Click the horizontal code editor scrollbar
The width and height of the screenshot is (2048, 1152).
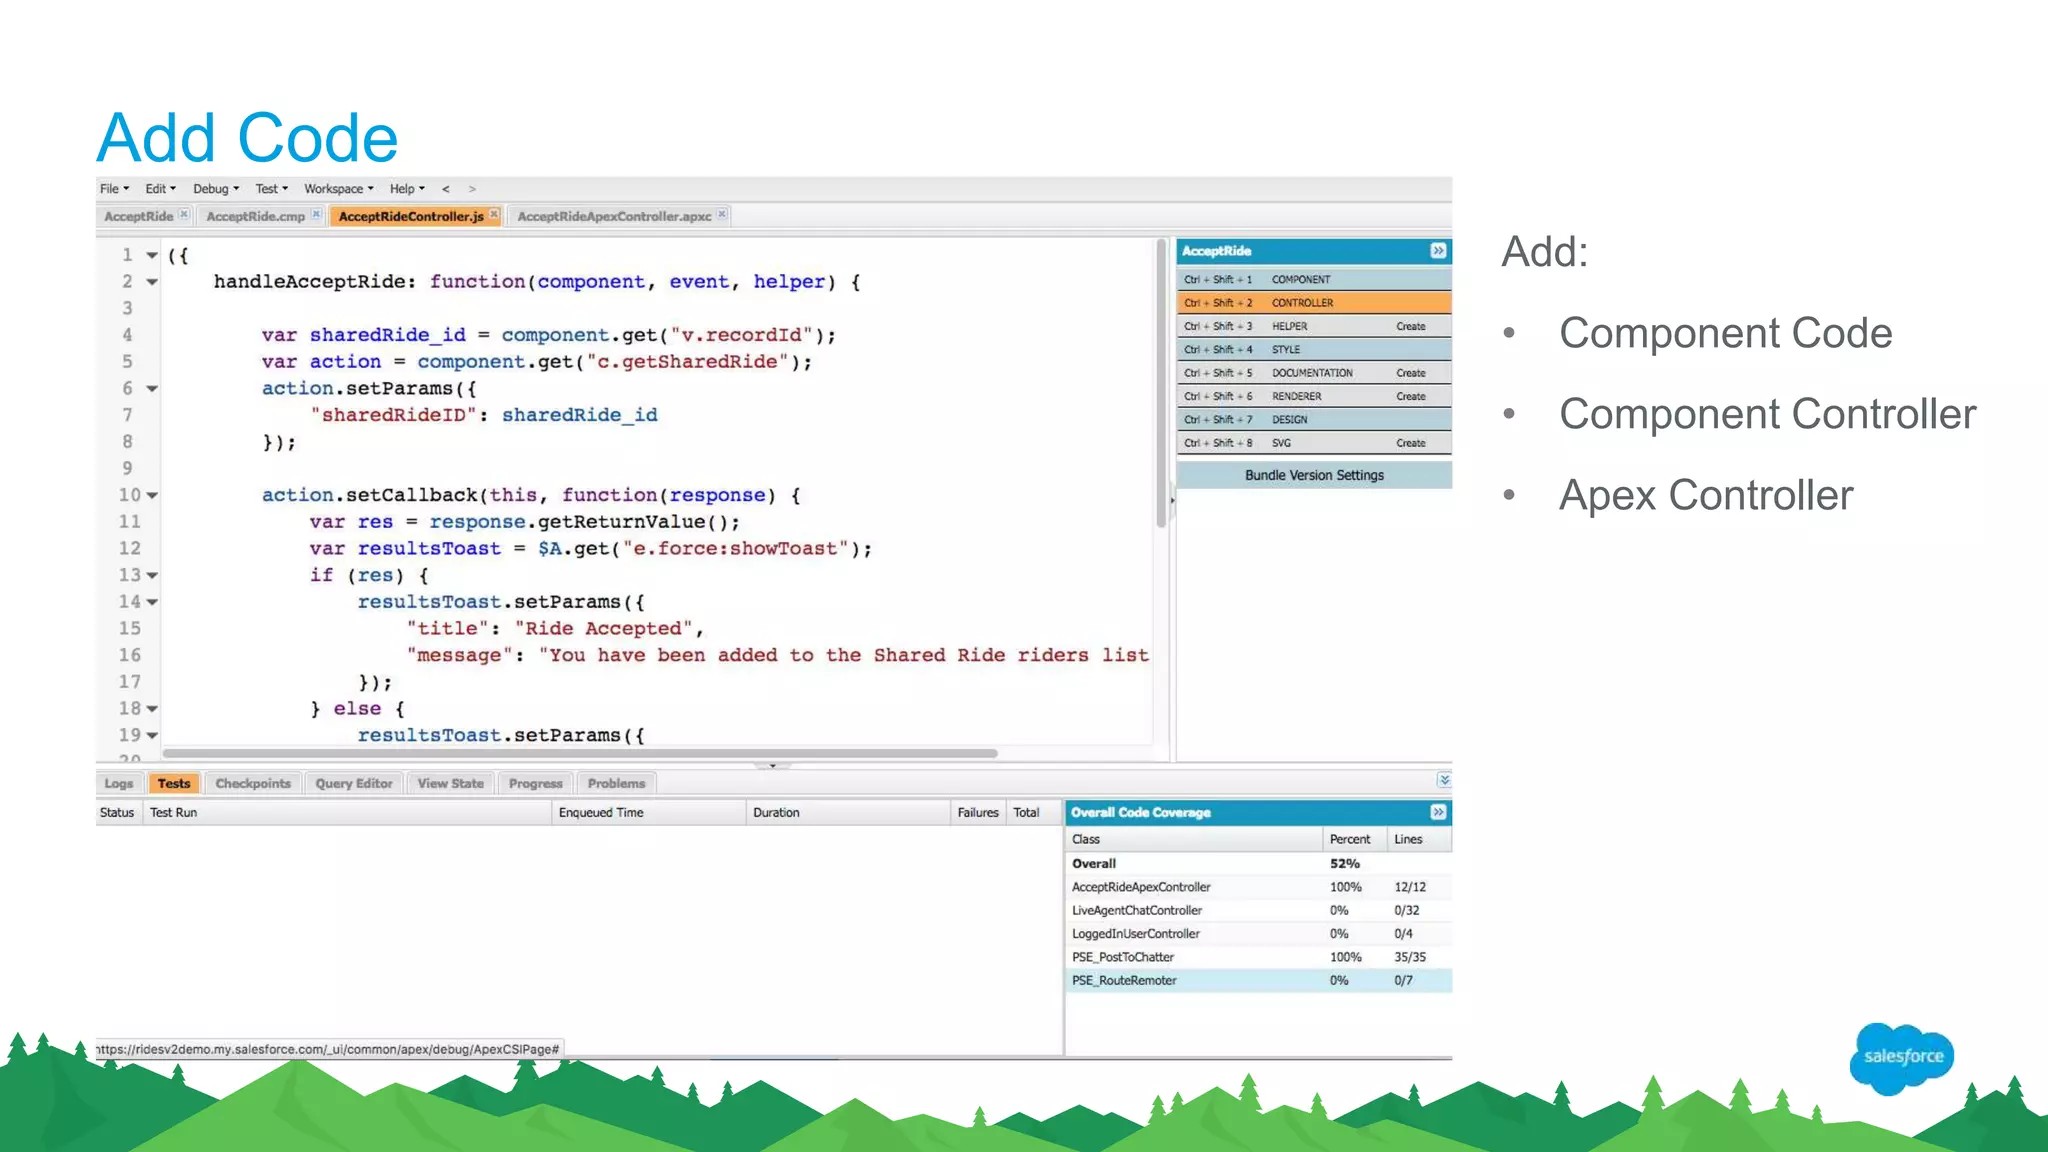580,753
